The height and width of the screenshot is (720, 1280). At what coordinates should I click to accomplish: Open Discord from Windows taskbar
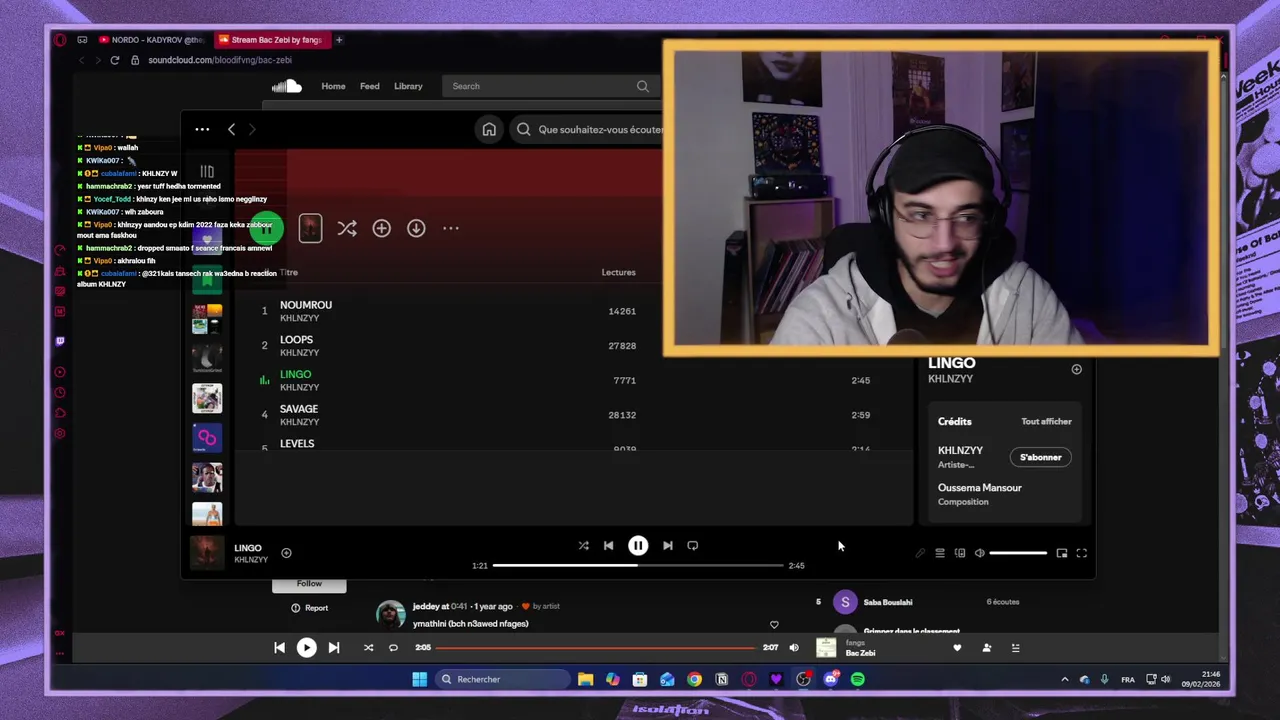click(831, 679)
